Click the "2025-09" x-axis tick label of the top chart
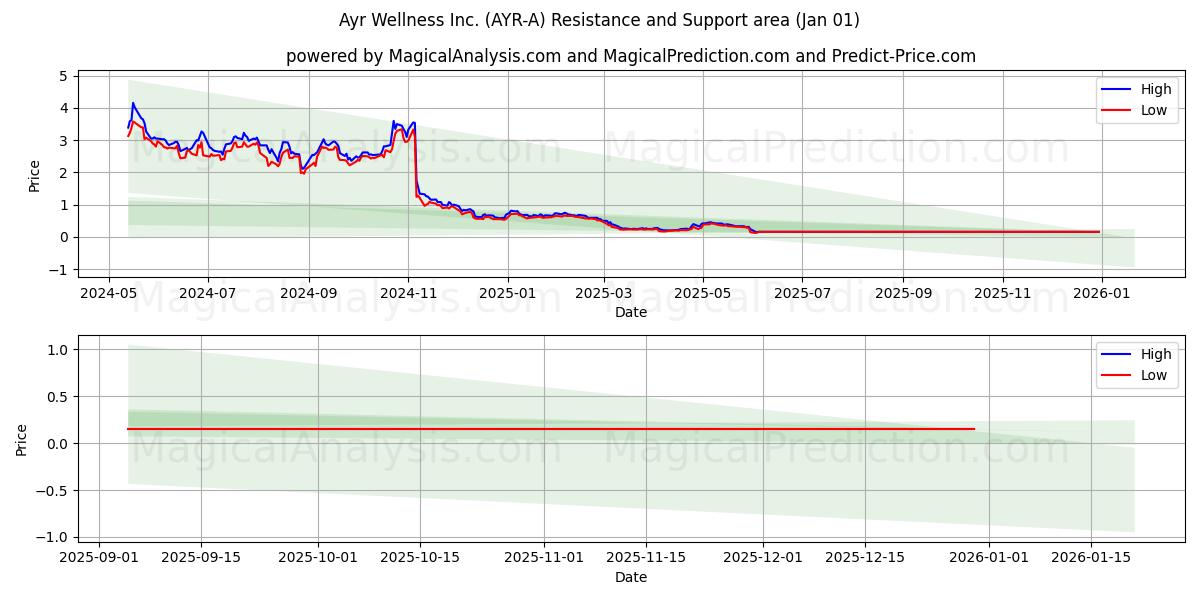Image resolution: width=1200 pixels, height=600 pixels. coord(903,293)
